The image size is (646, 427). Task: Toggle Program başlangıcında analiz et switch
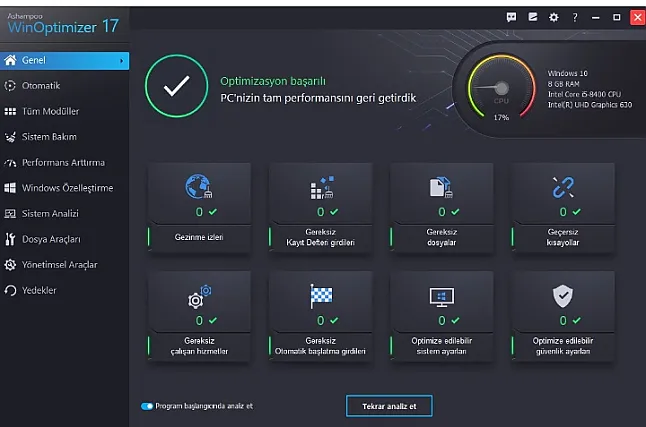pos(147,406)
